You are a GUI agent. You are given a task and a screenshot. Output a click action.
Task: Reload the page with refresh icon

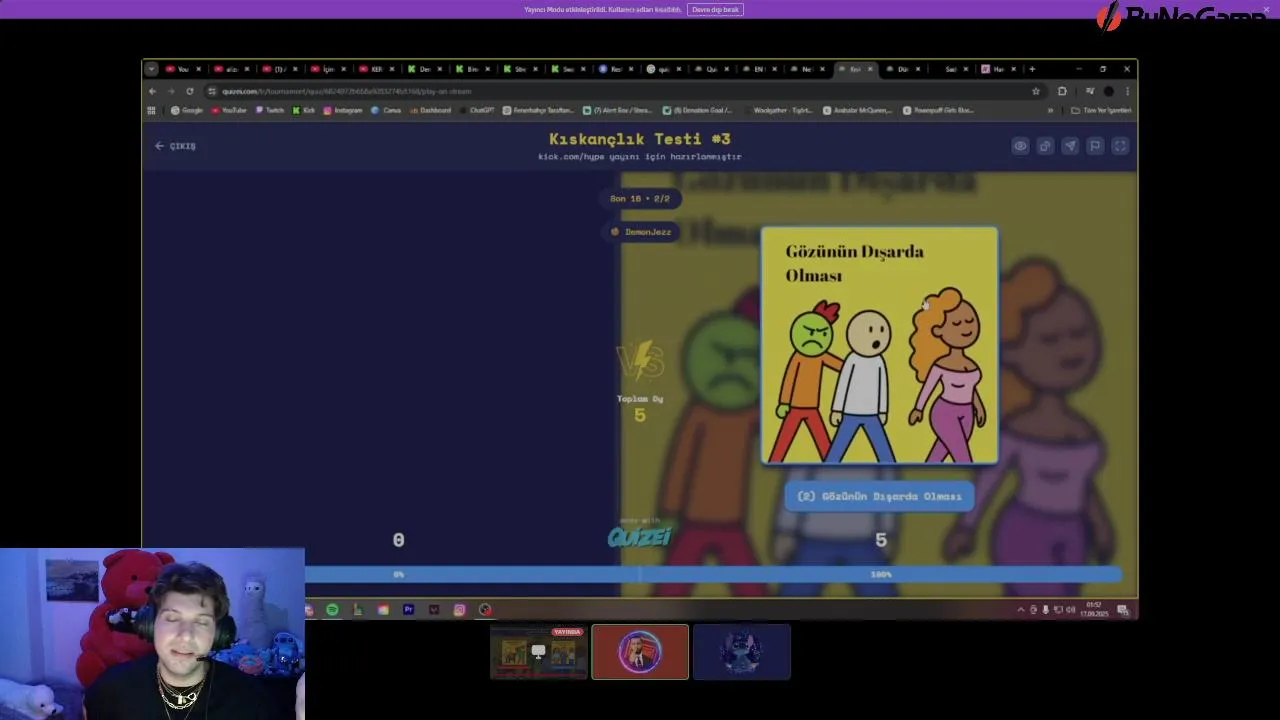[x=189, y=91]
